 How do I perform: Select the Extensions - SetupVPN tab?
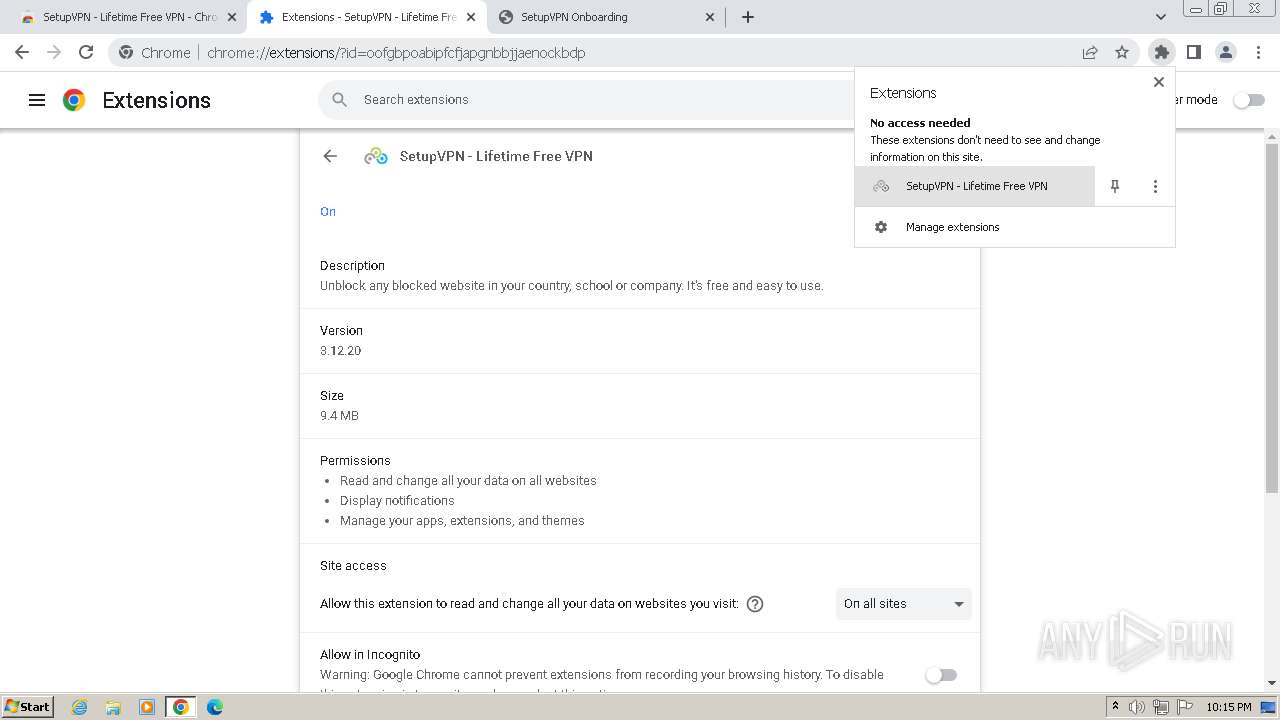click(x=366, y=17)
